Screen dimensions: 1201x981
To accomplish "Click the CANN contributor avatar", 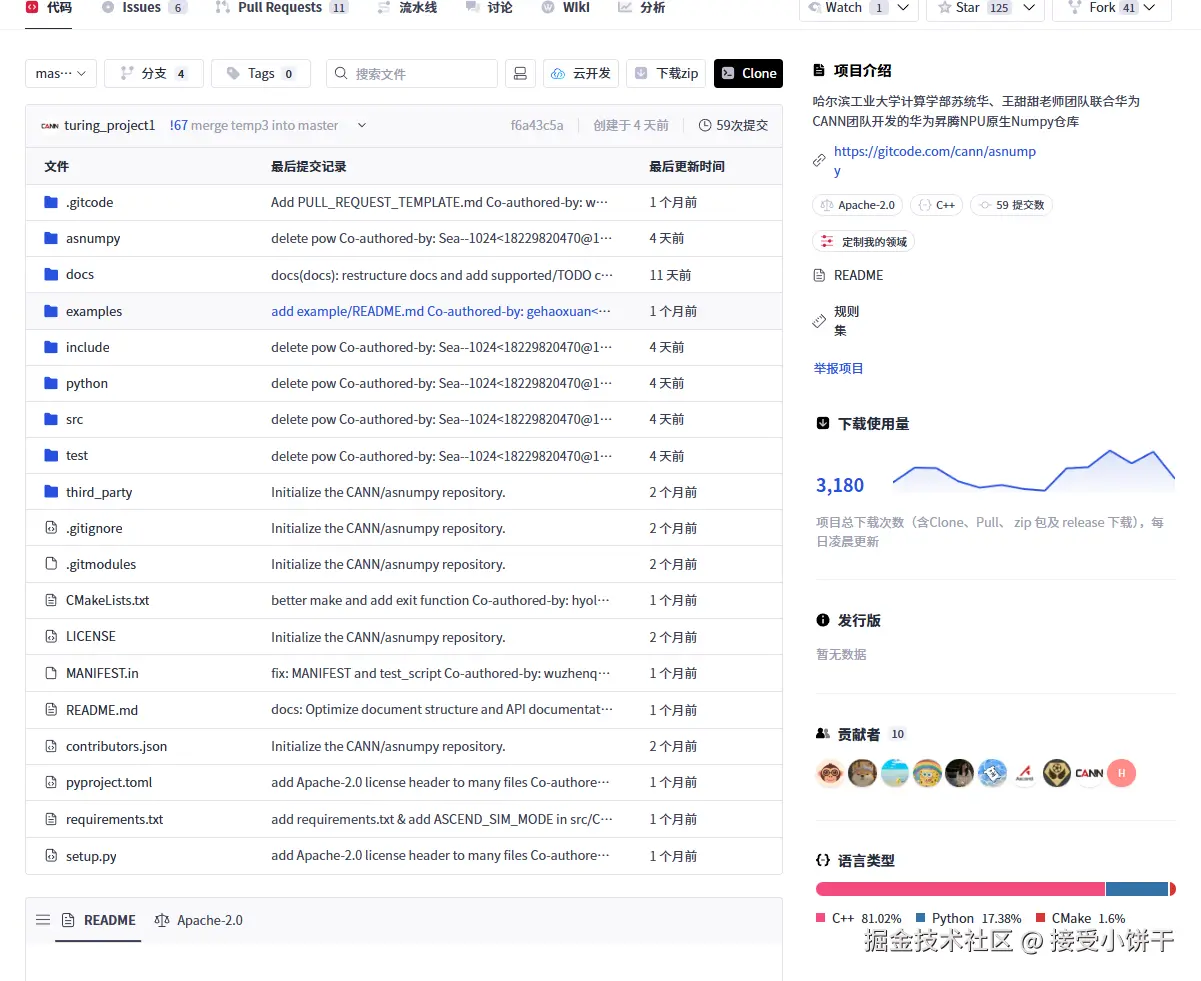I will tap(1089, 773).
